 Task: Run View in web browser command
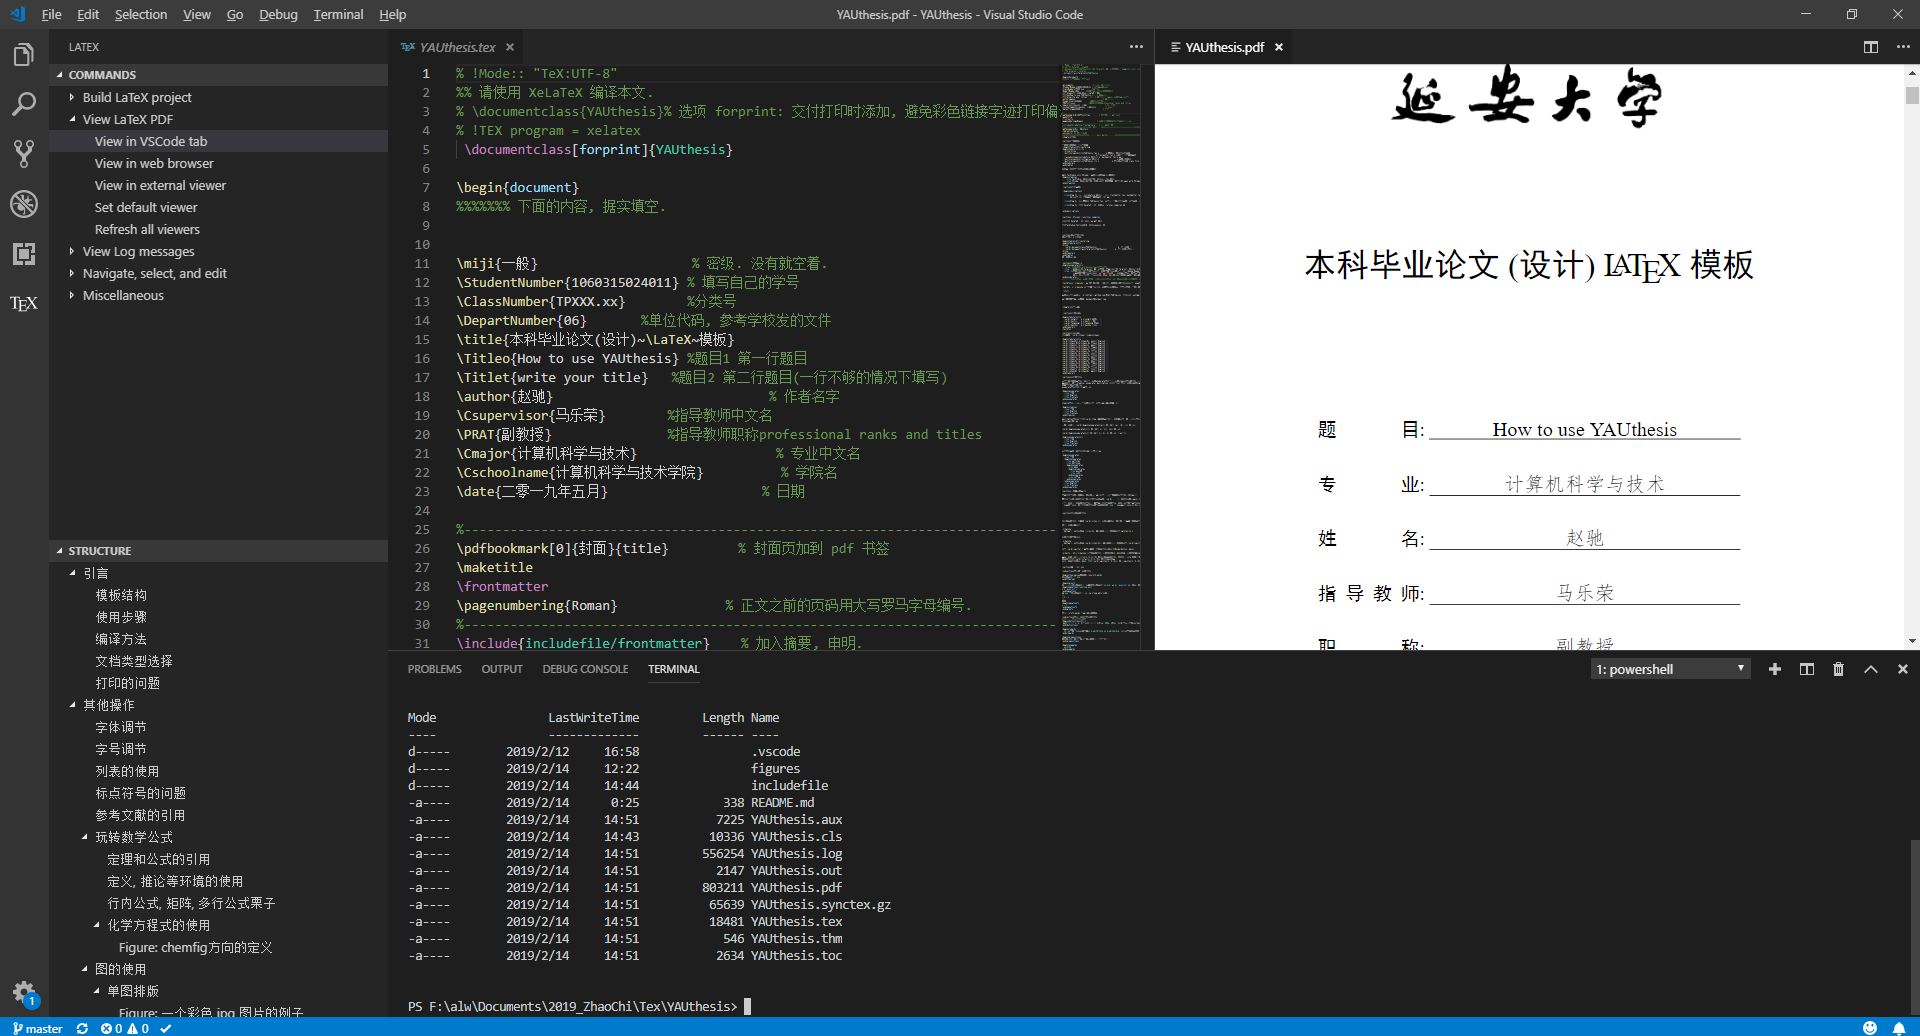pos(154,163)
